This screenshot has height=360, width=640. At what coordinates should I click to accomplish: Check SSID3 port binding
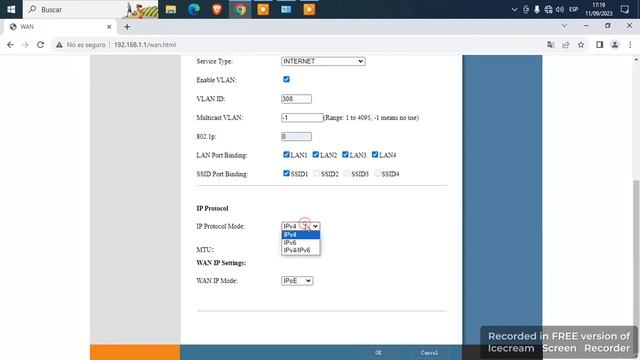pyautogui.click(x=347, y=173)
